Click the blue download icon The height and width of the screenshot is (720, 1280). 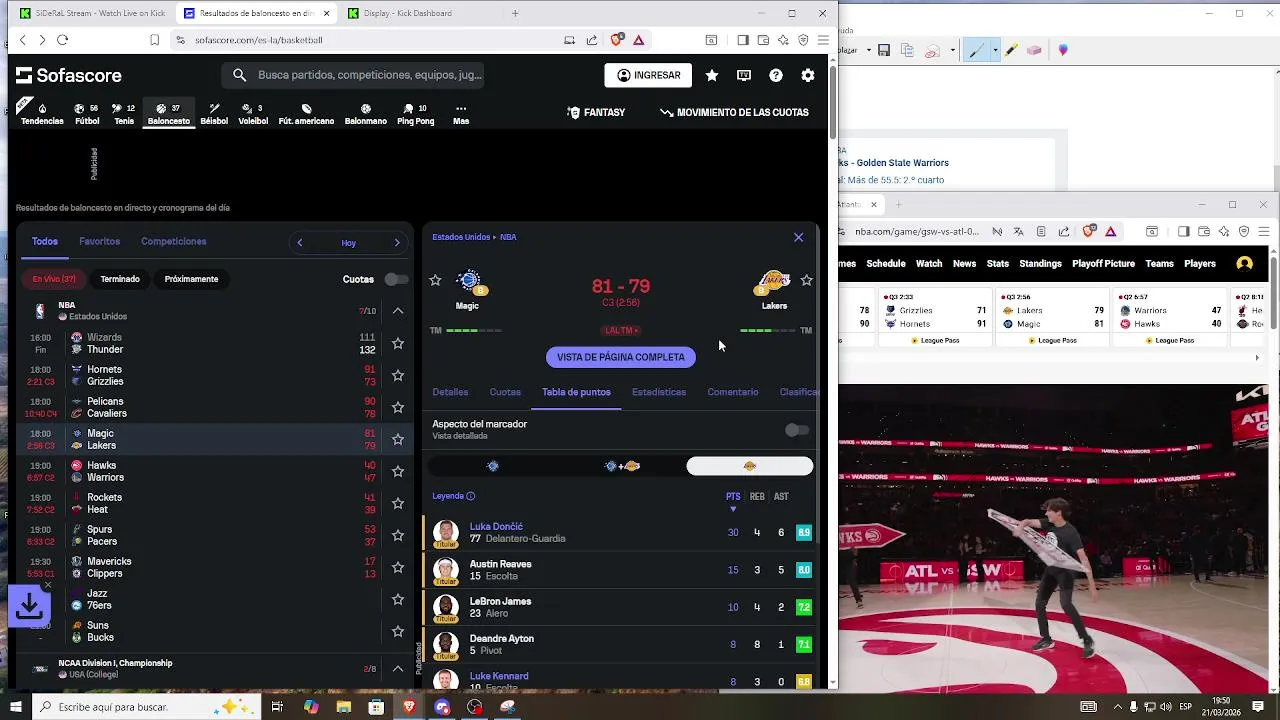30,606
